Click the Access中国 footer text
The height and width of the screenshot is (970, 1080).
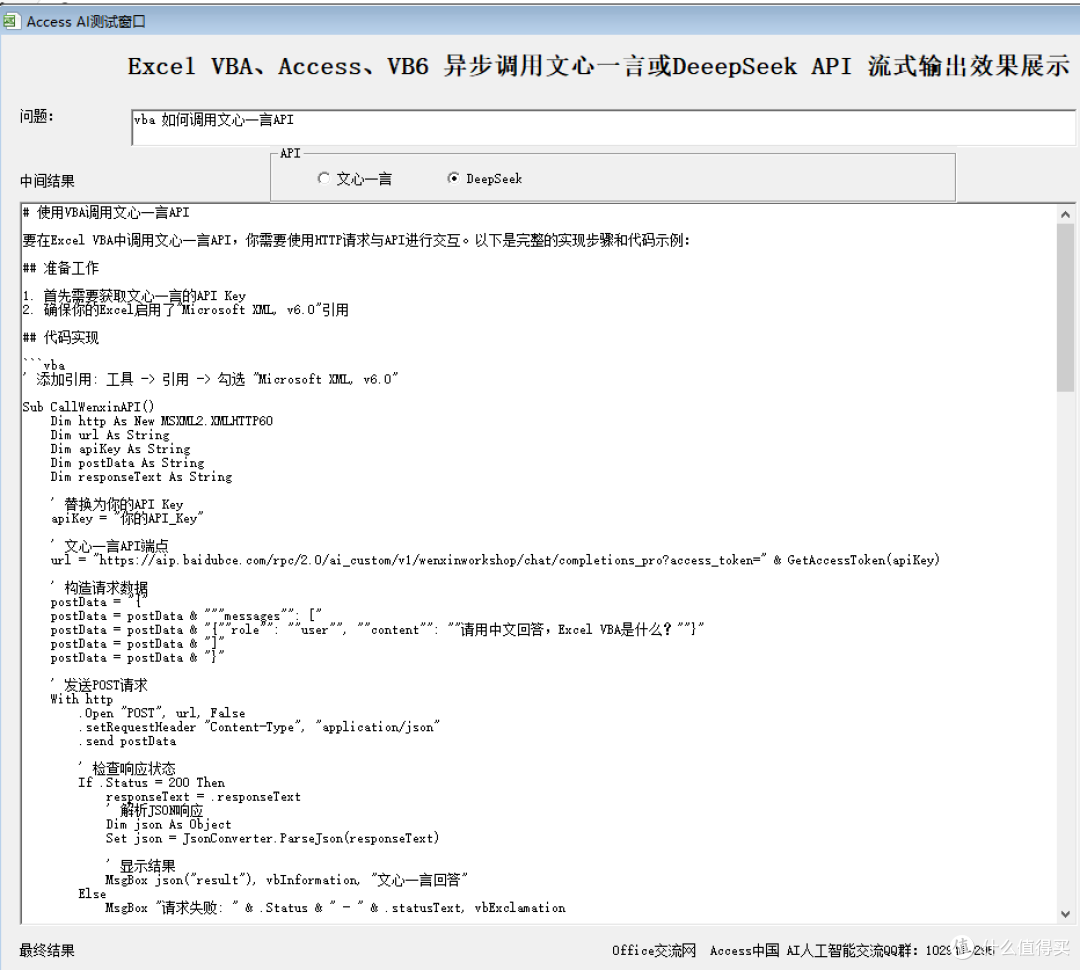point(745,951)
